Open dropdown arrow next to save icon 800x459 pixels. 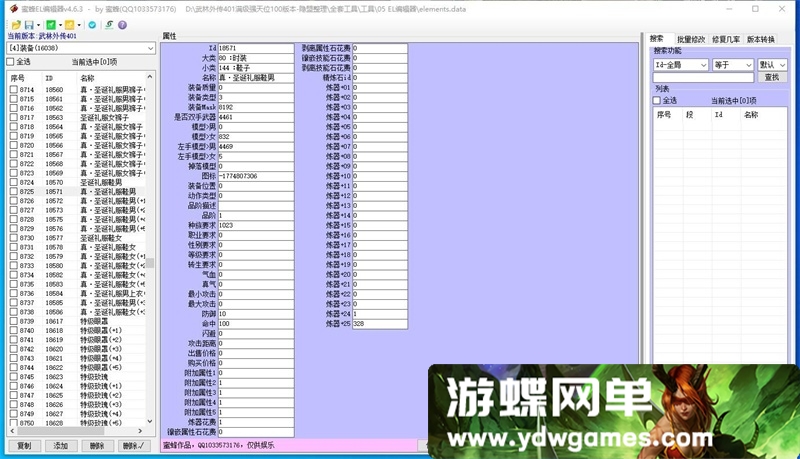37,24
